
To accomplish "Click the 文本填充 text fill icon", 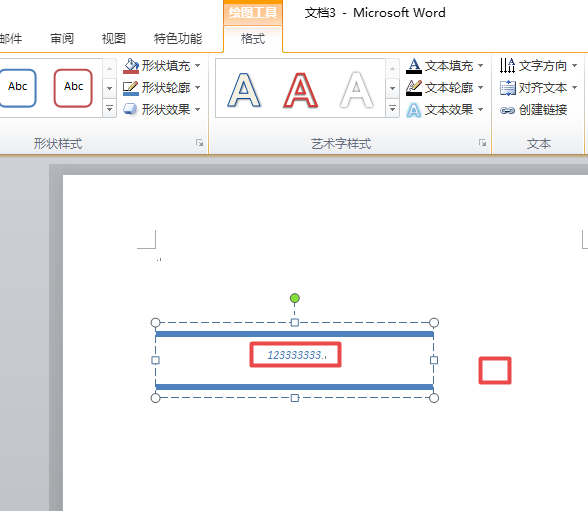I will pyautogui.click(x=414, y=66).
